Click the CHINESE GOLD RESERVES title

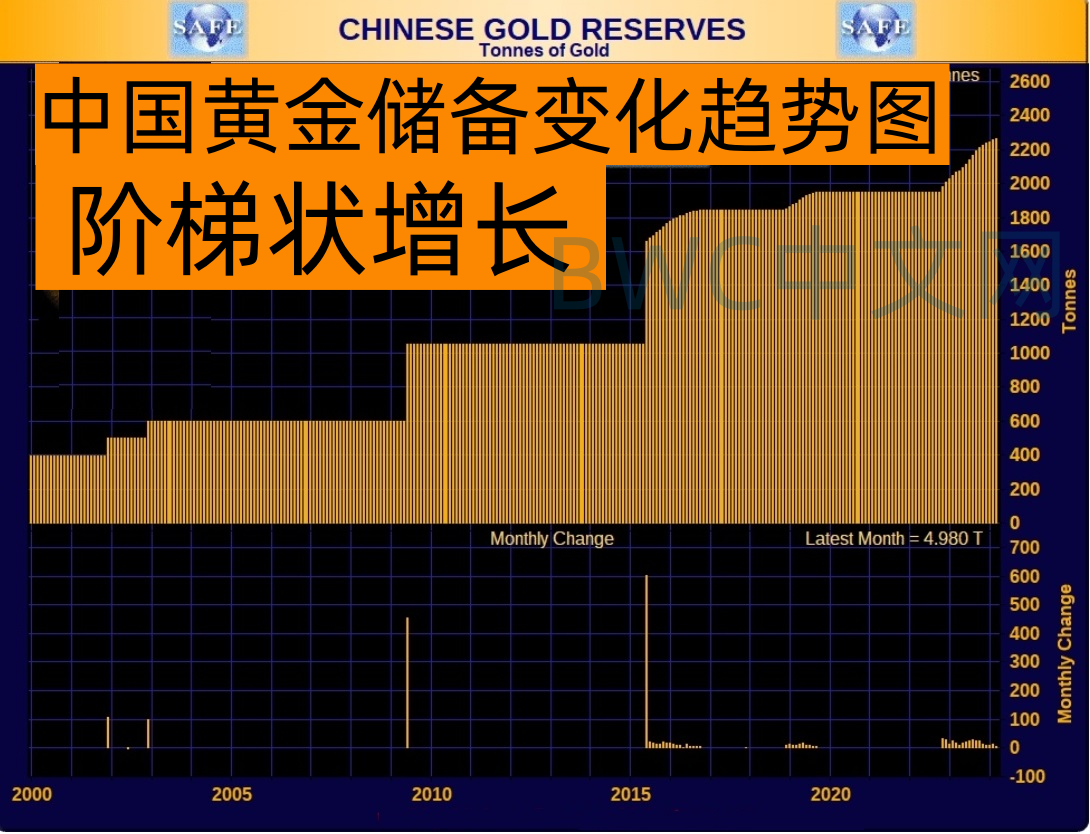[542, 29]
